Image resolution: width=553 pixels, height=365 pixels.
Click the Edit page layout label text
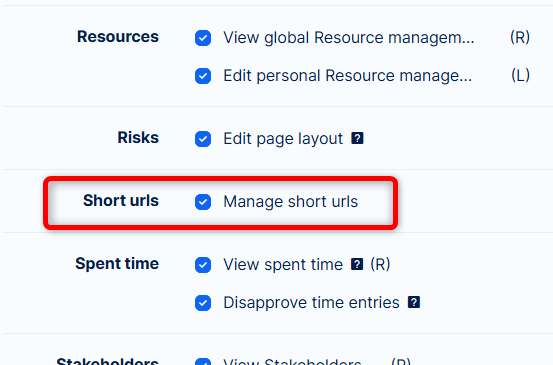pyautogui.click(x=283, y=139)
